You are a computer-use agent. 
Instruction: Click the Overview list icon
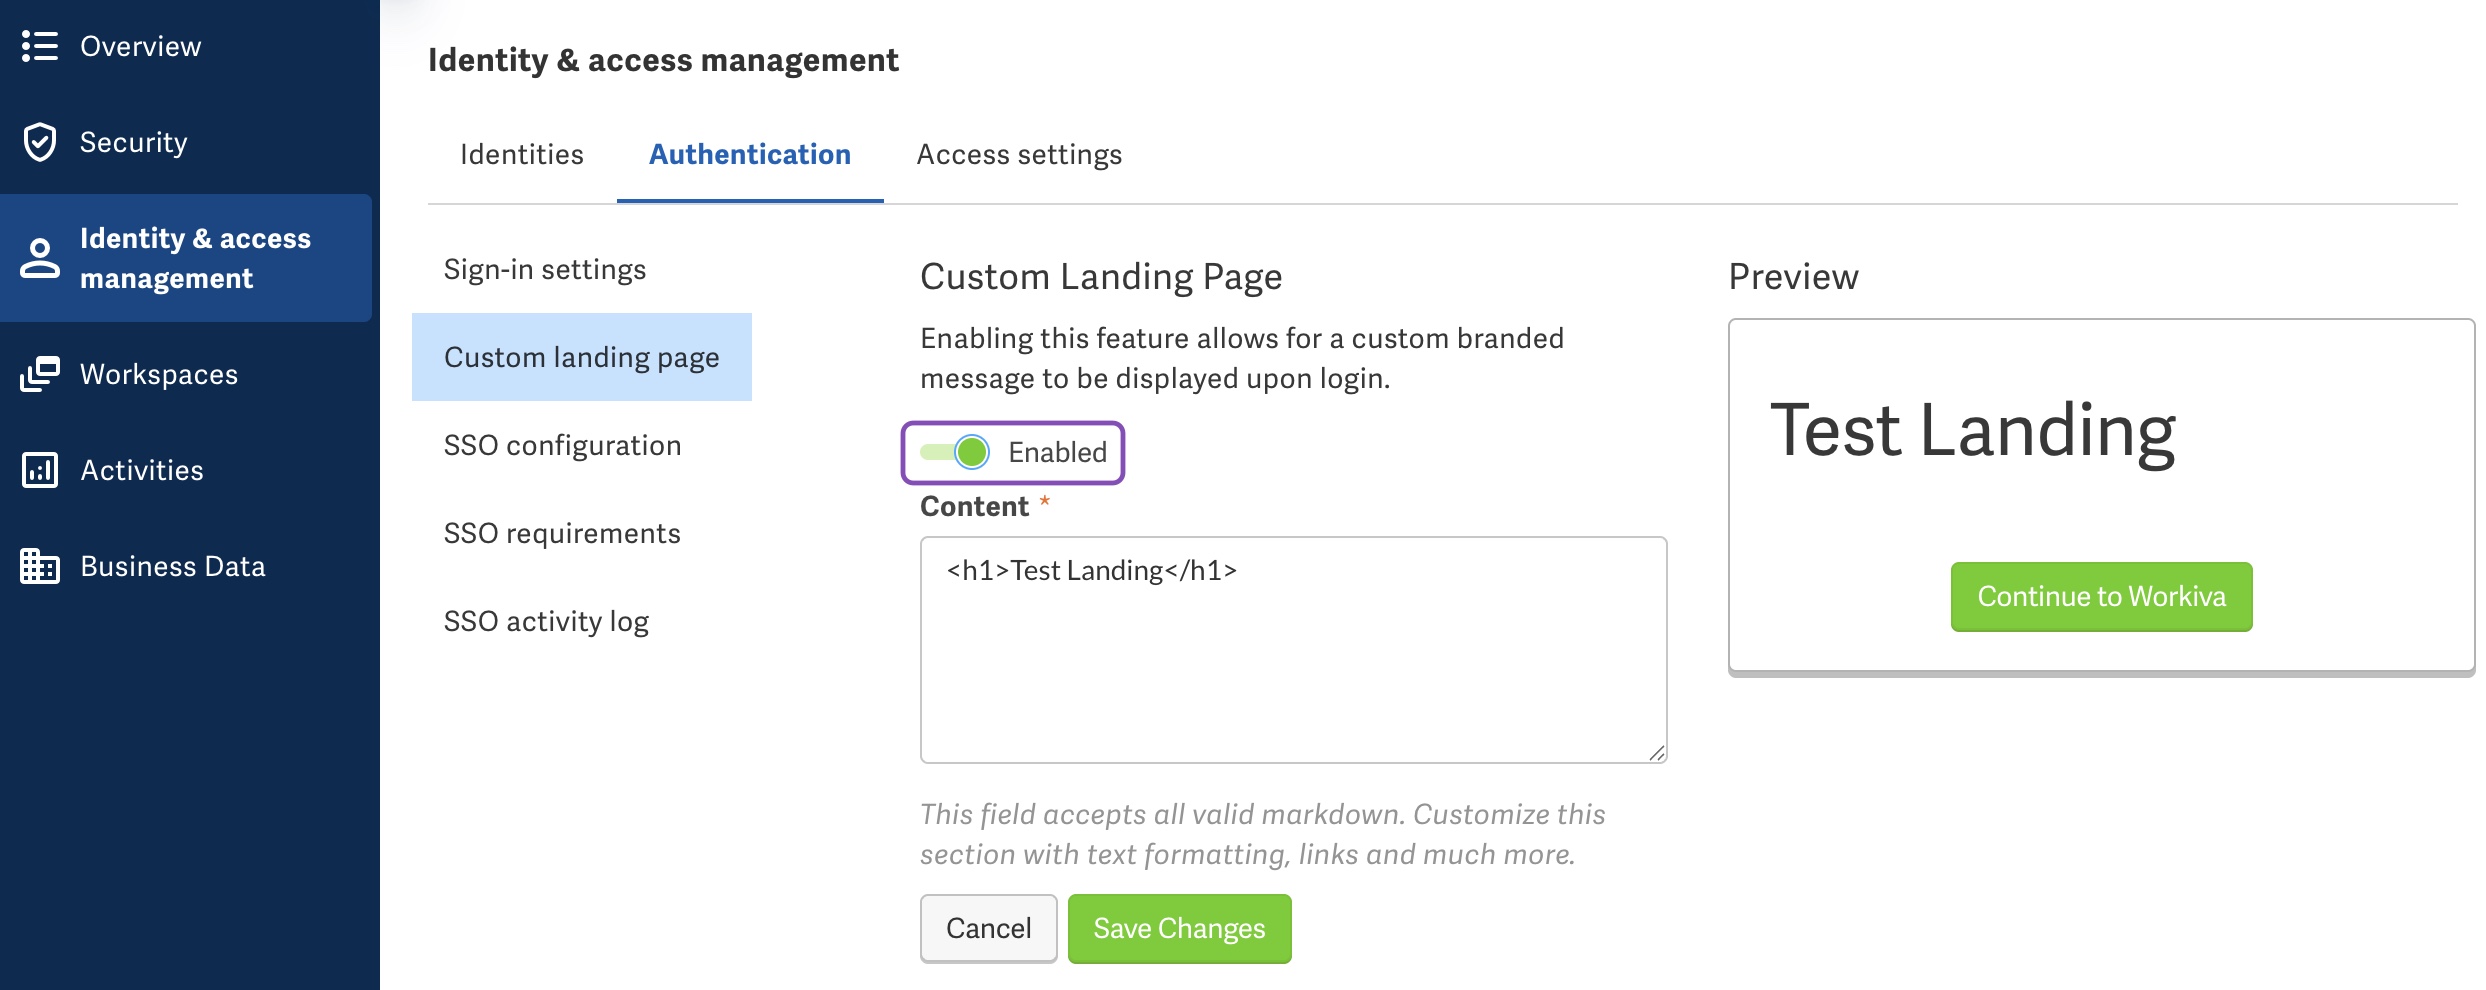(40, 46)
